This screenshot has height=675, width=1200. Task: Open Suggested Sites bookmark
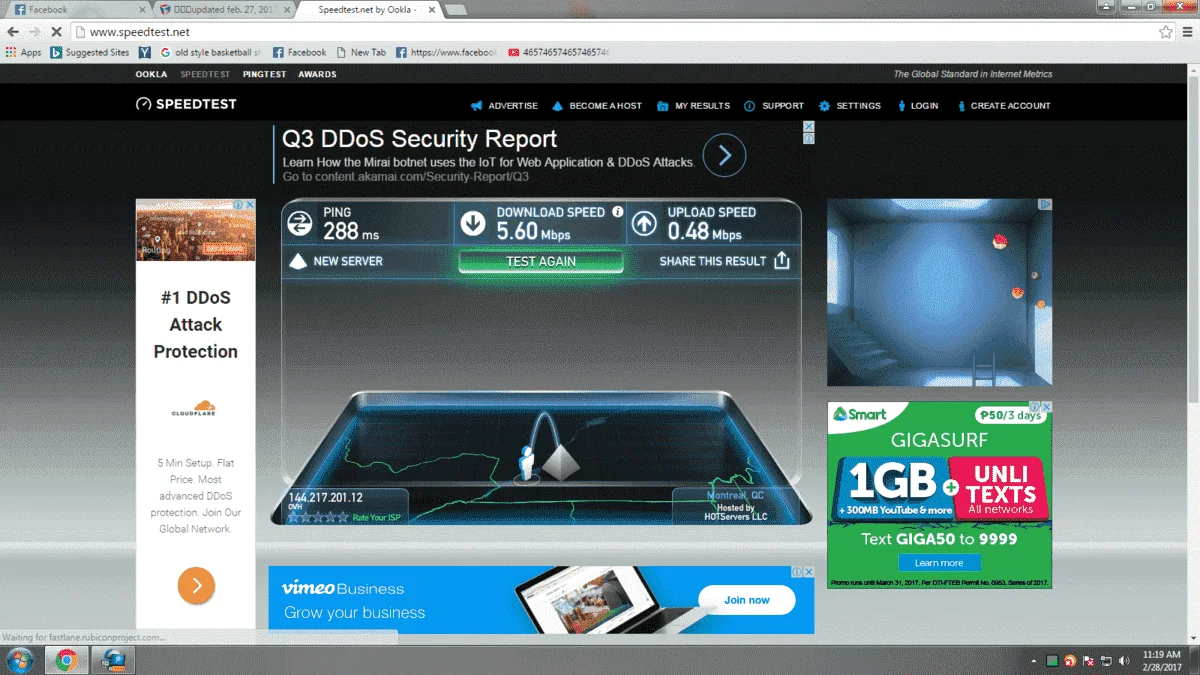91,52
